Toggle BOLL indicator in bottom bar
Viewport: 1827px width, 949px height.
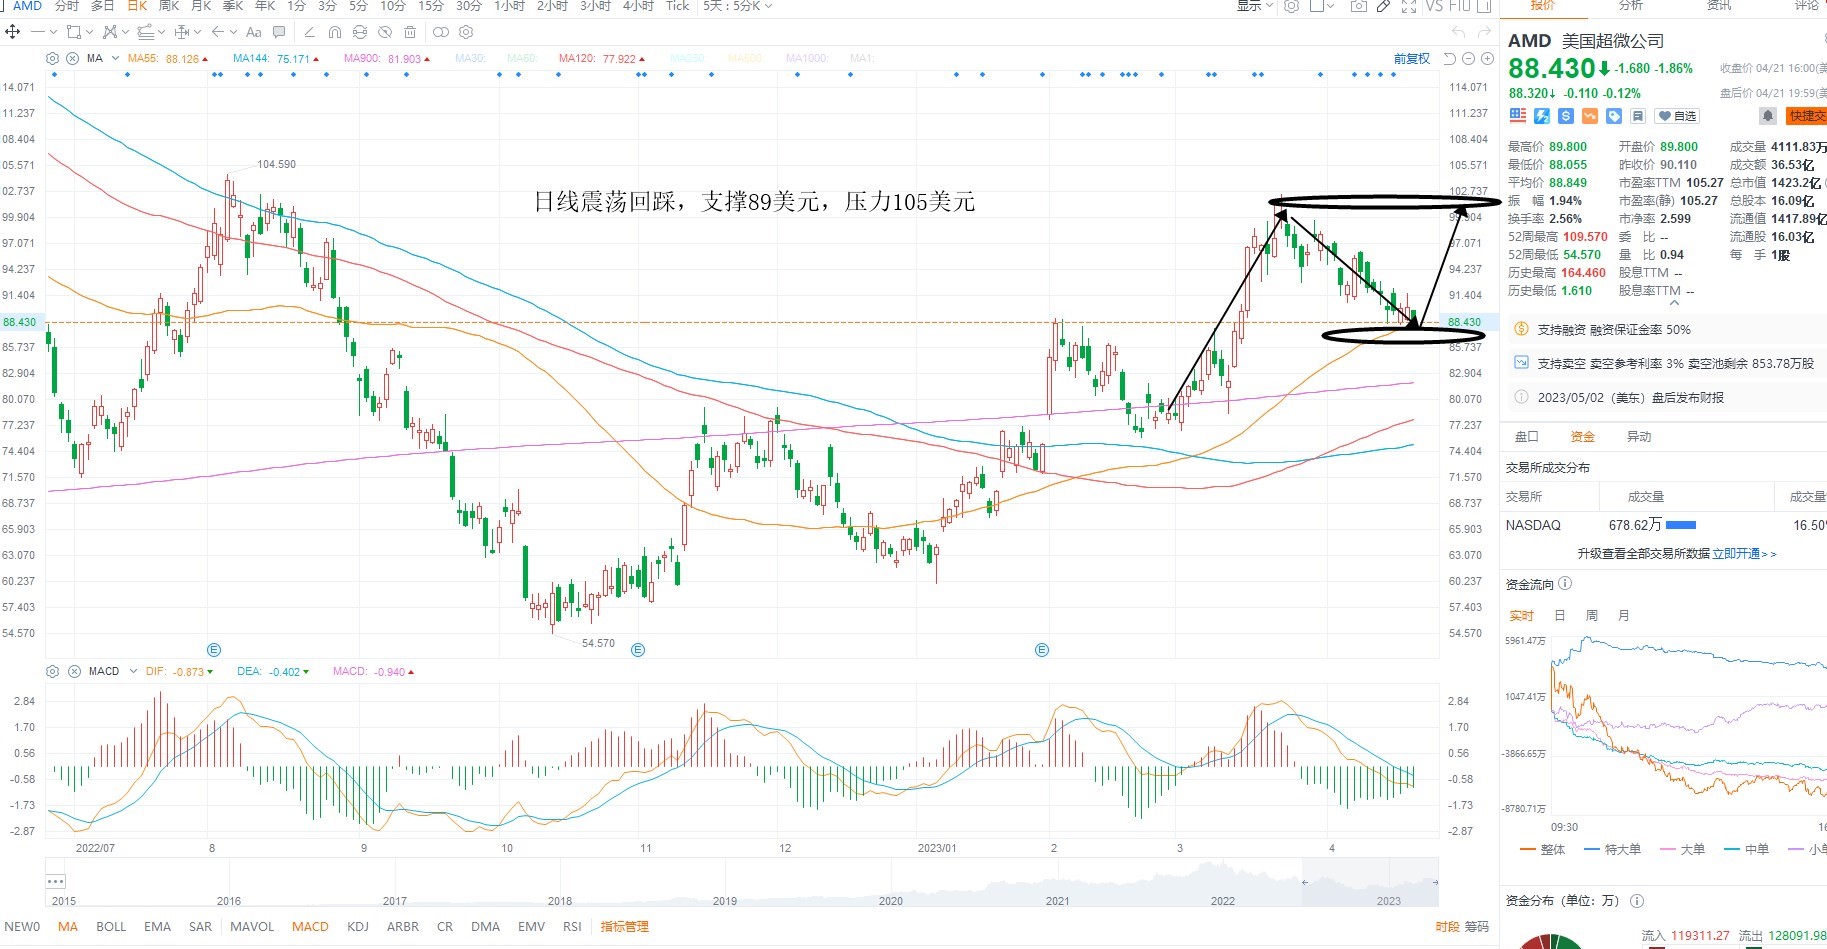[111, 927]
